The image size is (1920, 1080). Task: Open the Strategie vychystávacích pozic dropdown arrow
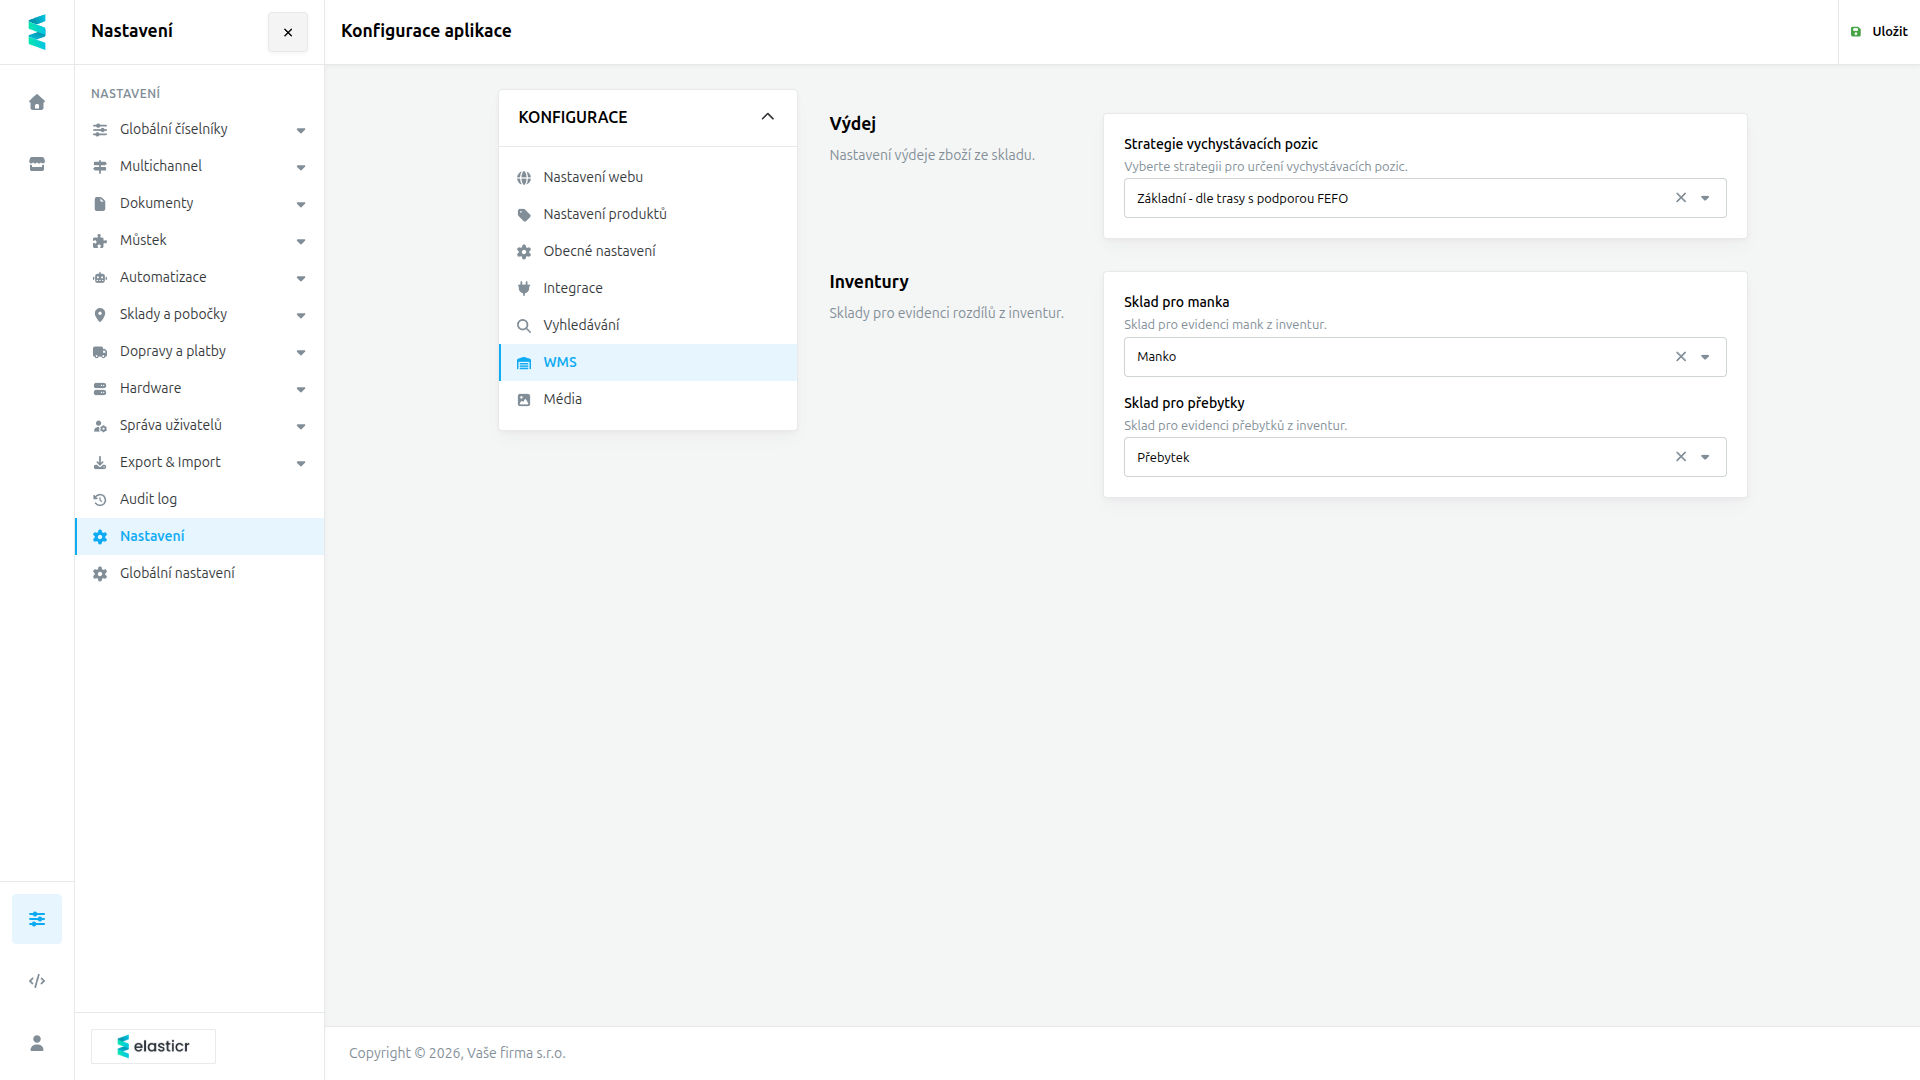click(1706, 198)
